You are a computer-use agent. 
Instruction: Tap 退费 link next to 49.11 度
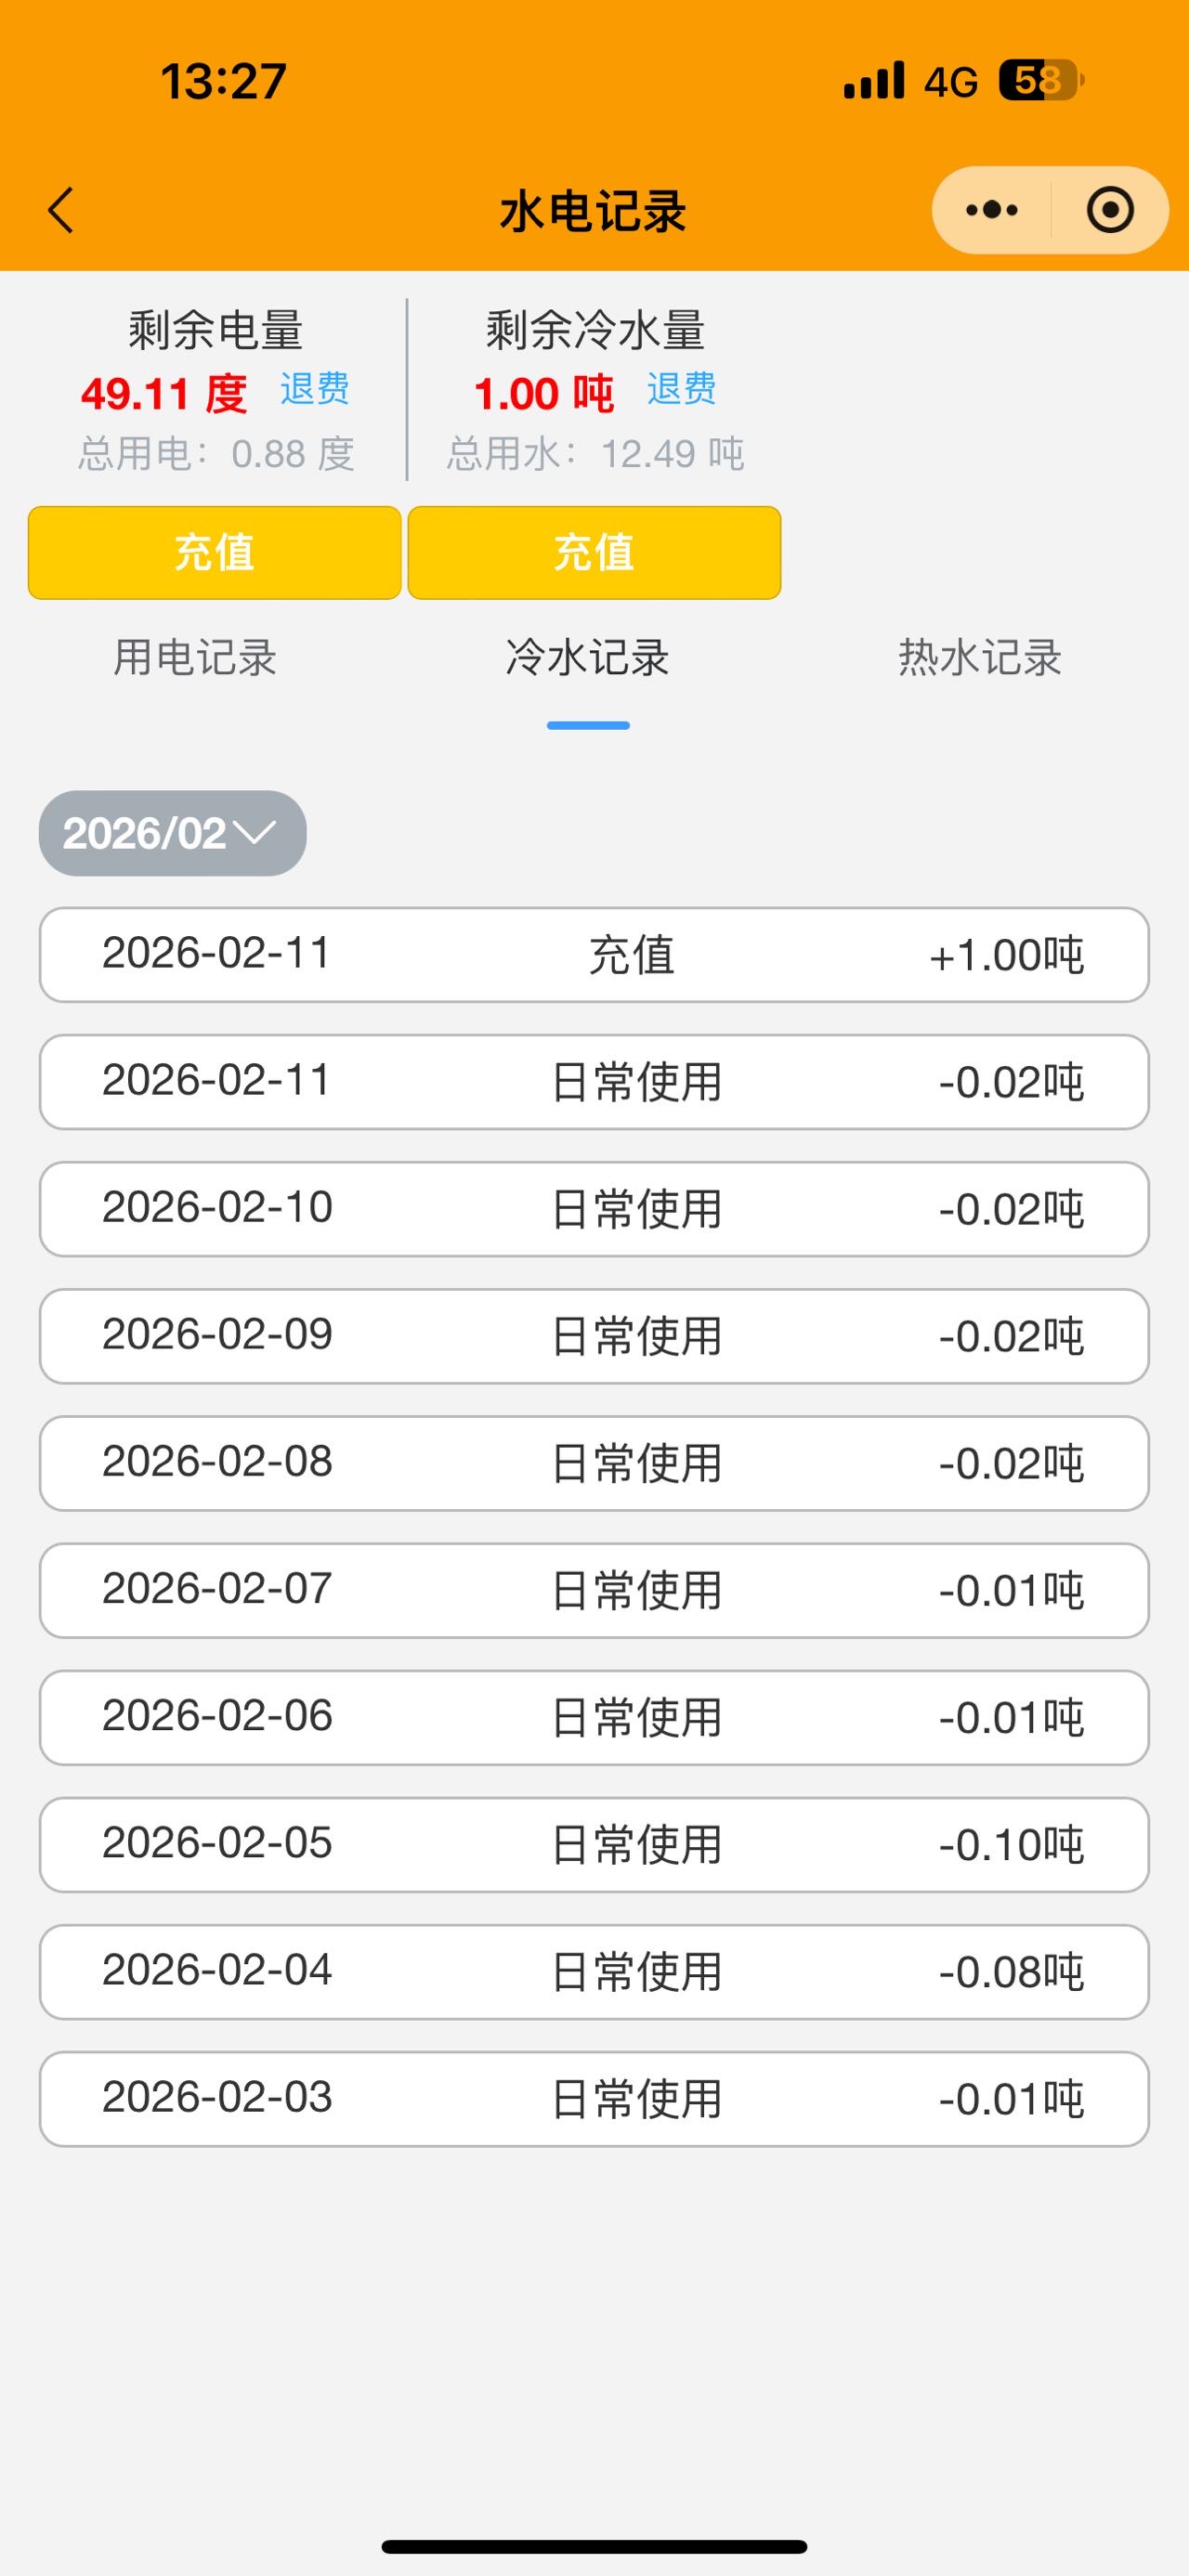(x=314, y=389)
